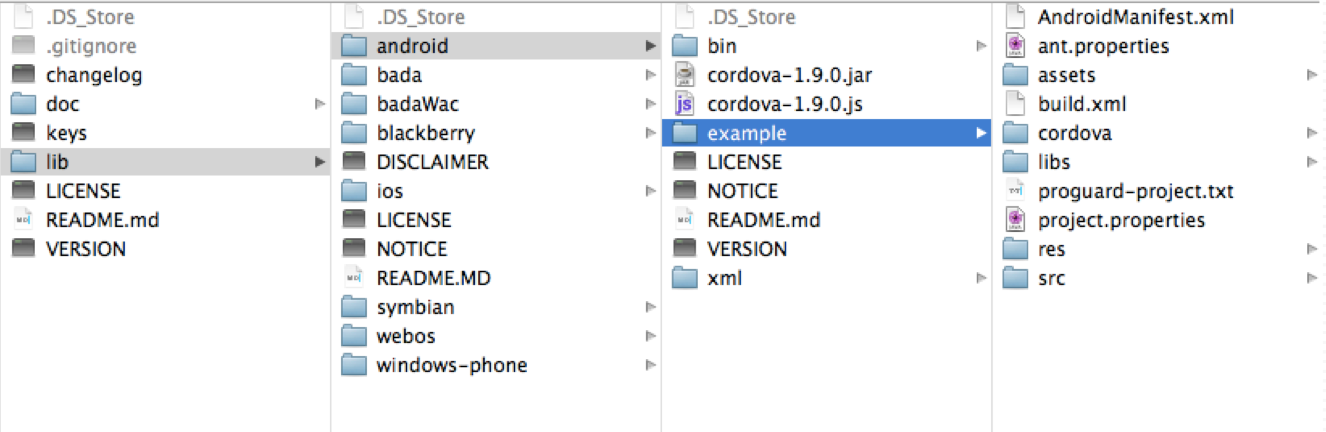Select the libs folder name
The image size is (1326, 432).
[x=1054, y=162]
